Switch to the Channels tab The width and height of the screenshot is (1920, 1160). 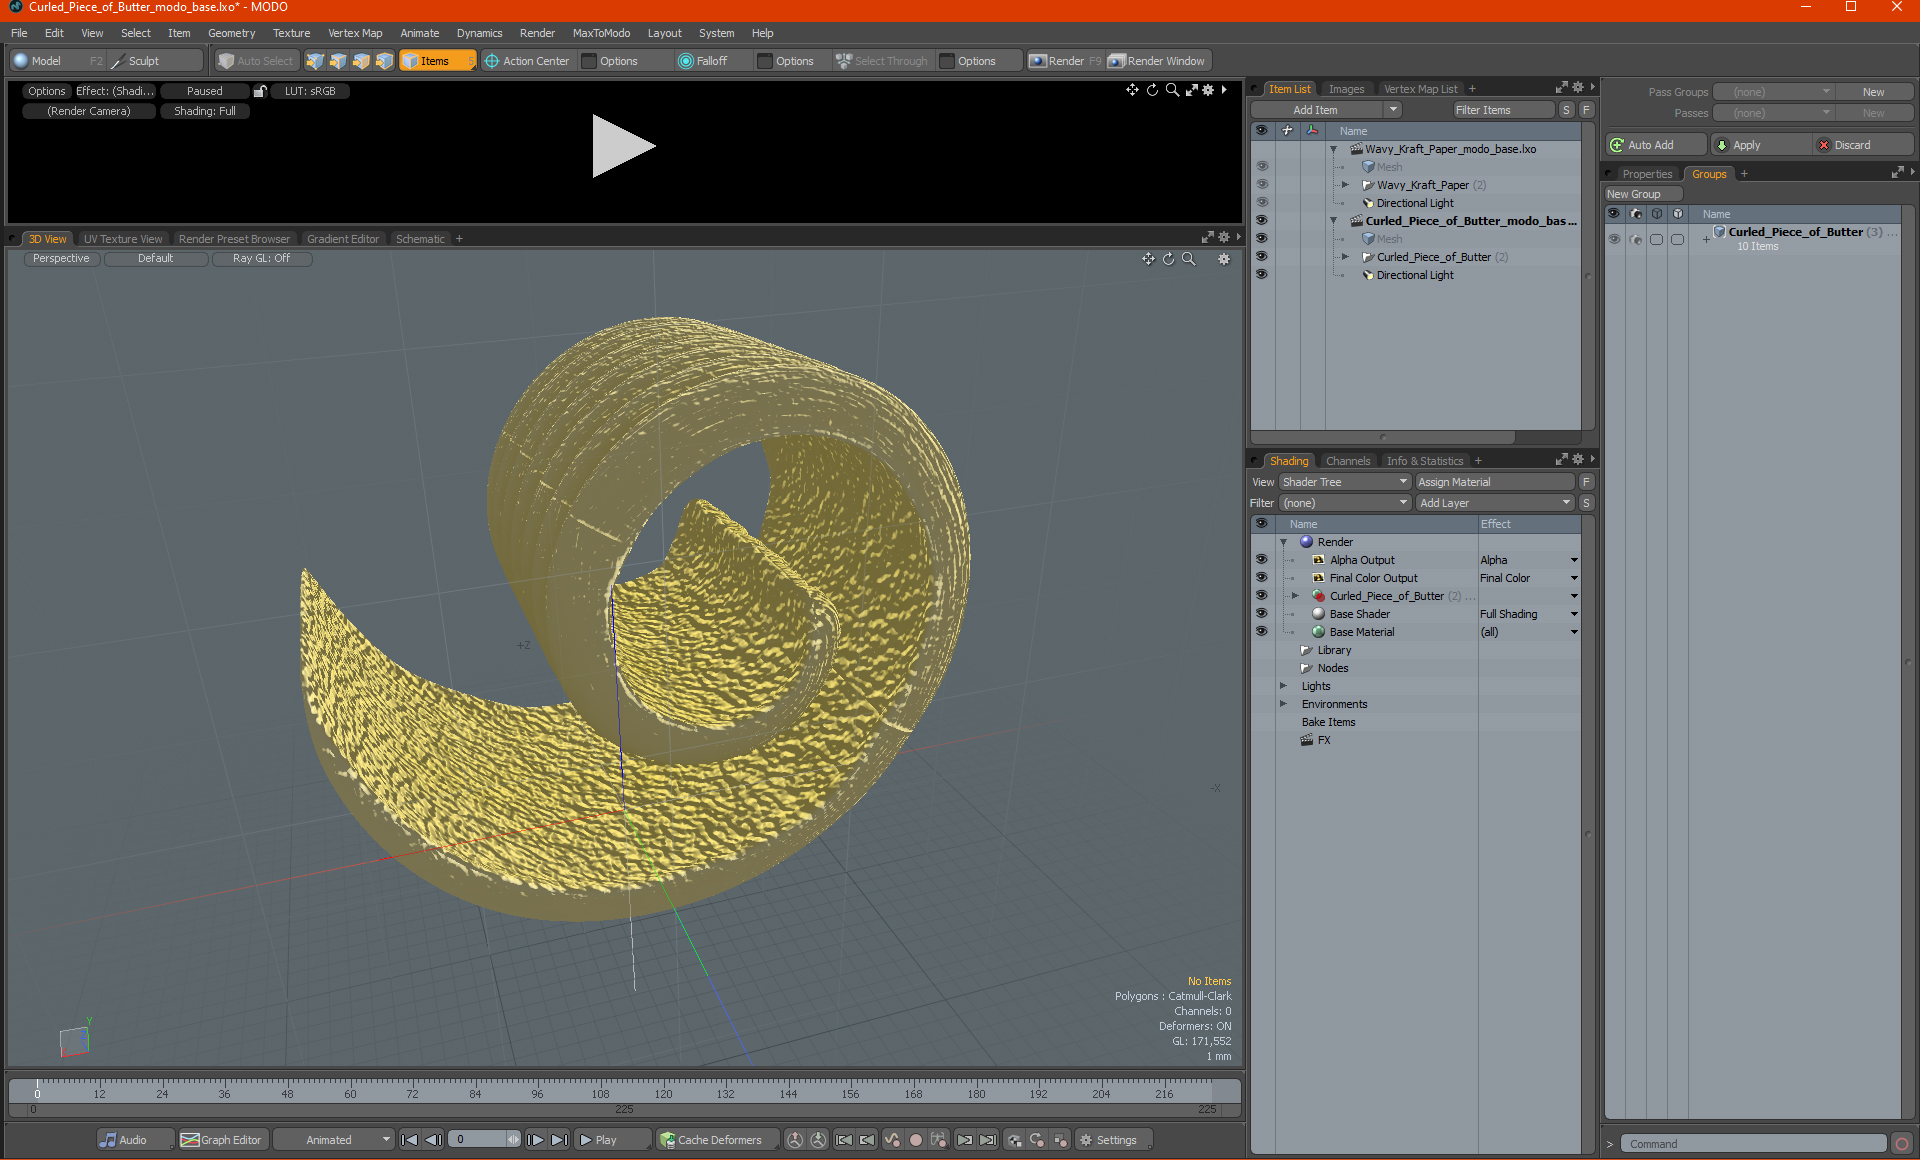point(1347,461)
